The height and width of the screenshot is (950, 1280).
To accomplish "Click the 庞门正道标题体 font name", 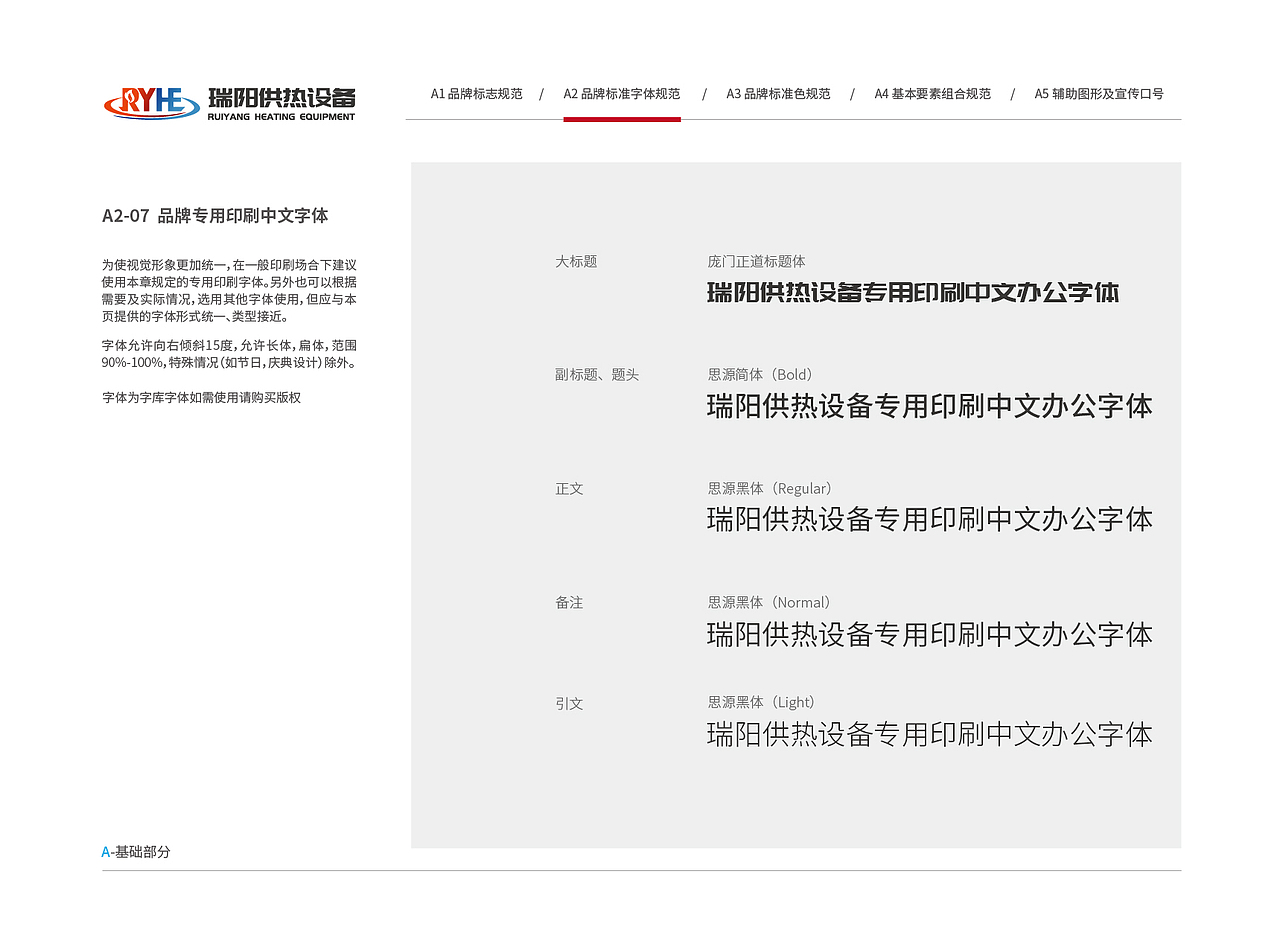I will (756, 260).
